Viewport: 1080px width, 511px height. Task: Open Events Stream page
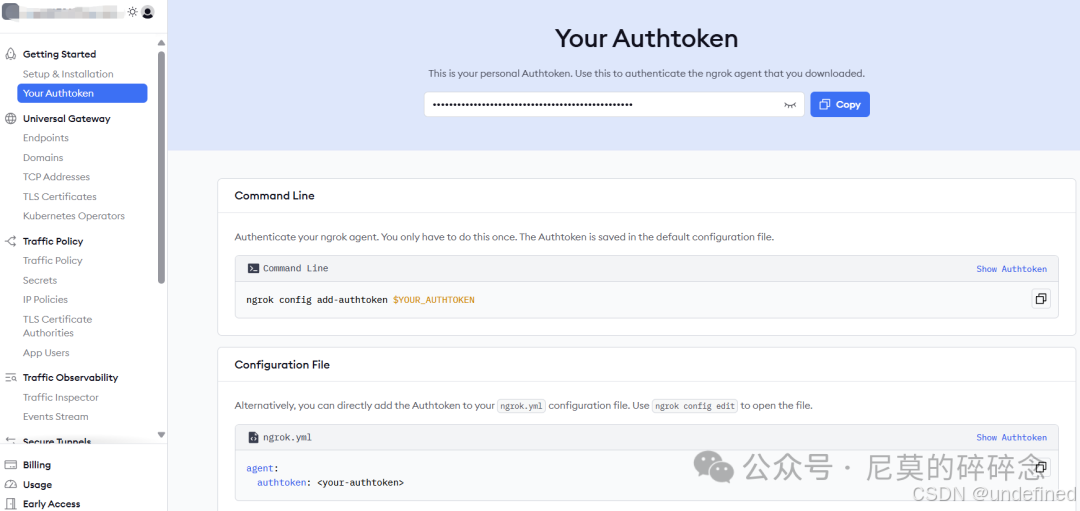pos(56,417)
